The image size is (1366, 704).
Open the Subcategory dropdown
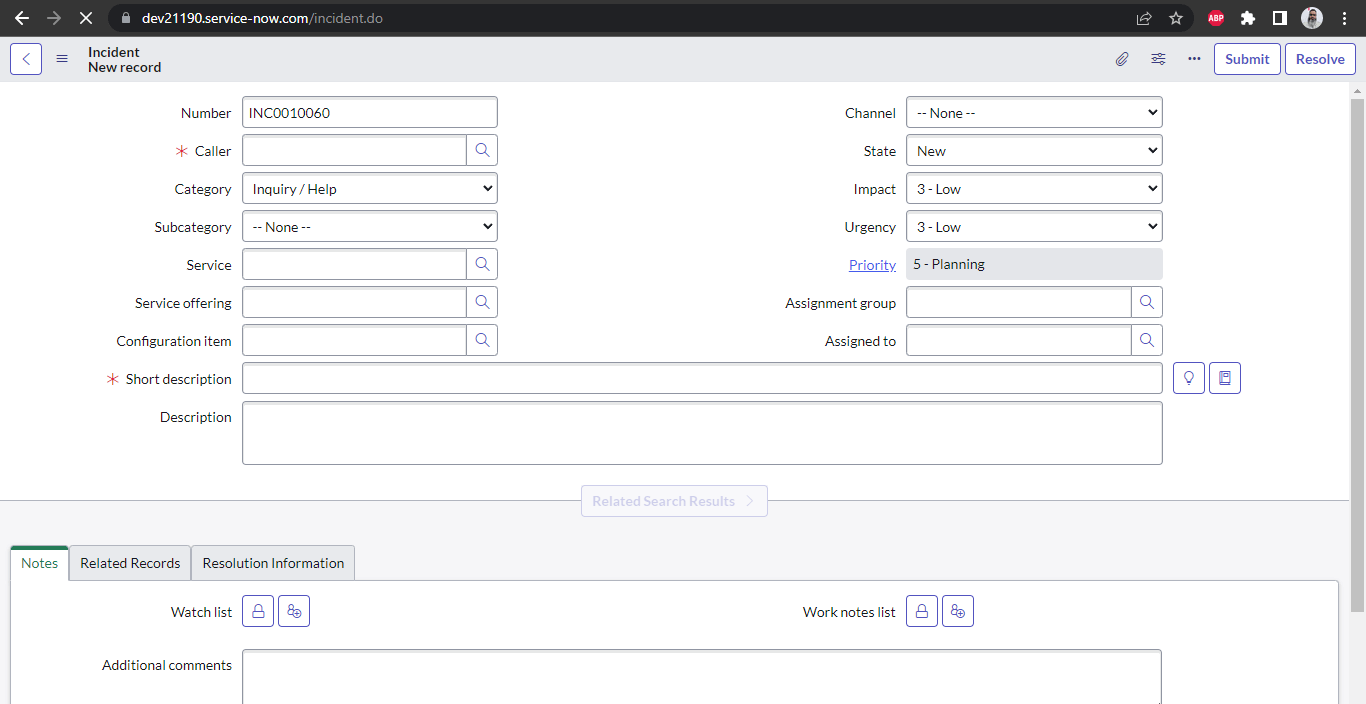coord(369,226)
